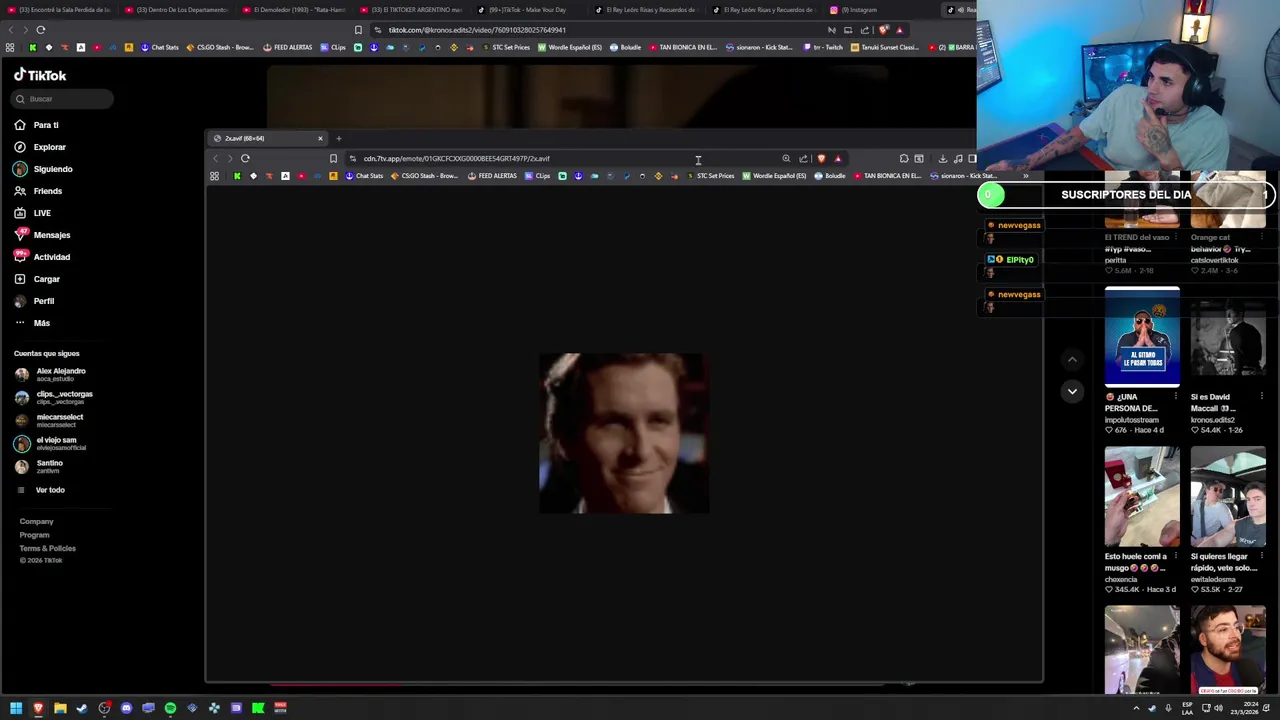Click back arrow in front browser window
The height and width of the screenshot is (720, 1280).
point(215,158)
